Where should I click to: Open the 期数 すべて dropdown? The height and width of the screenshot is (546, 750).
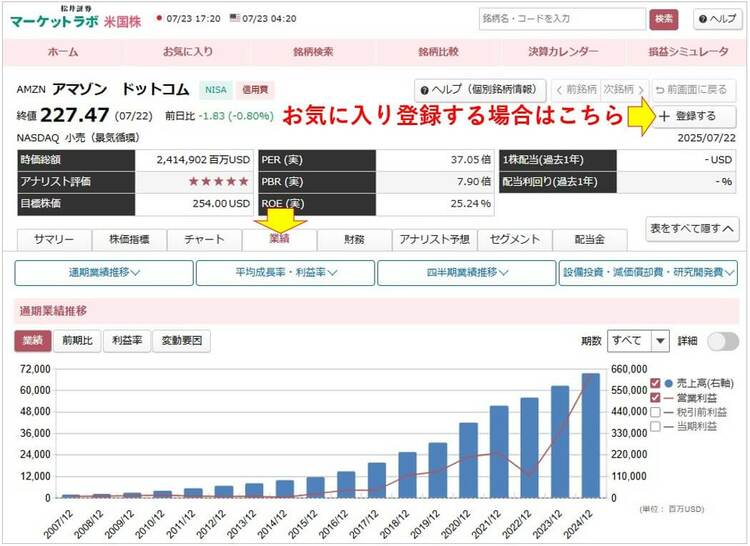click(638, 341)
